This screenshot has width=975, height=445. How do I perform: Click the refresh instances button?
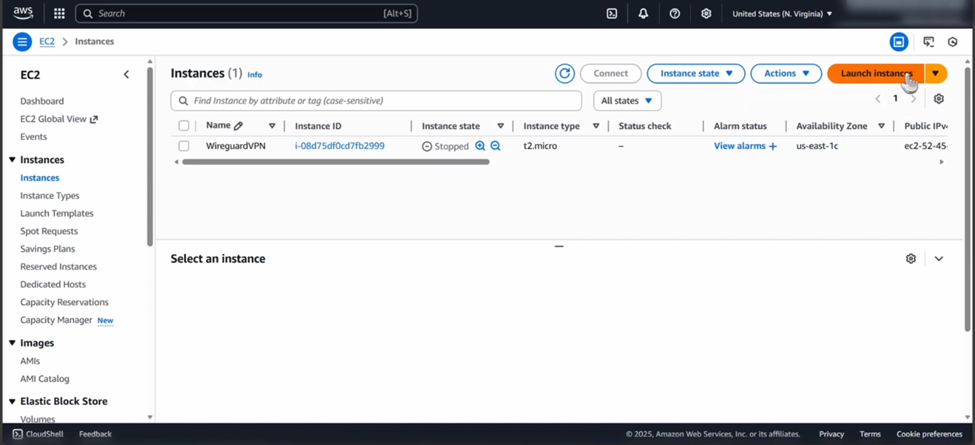(565, 73)
